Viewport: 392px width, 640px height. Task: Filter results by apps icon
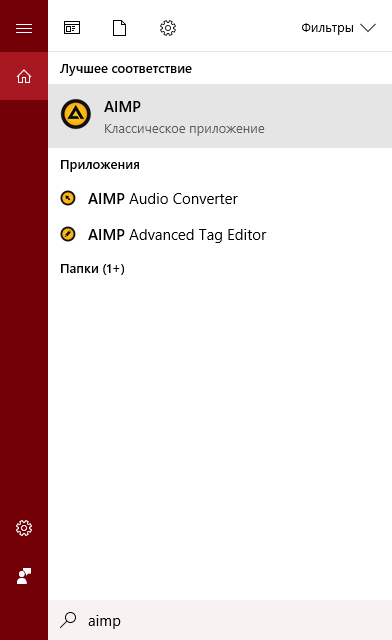coord(72,28)
